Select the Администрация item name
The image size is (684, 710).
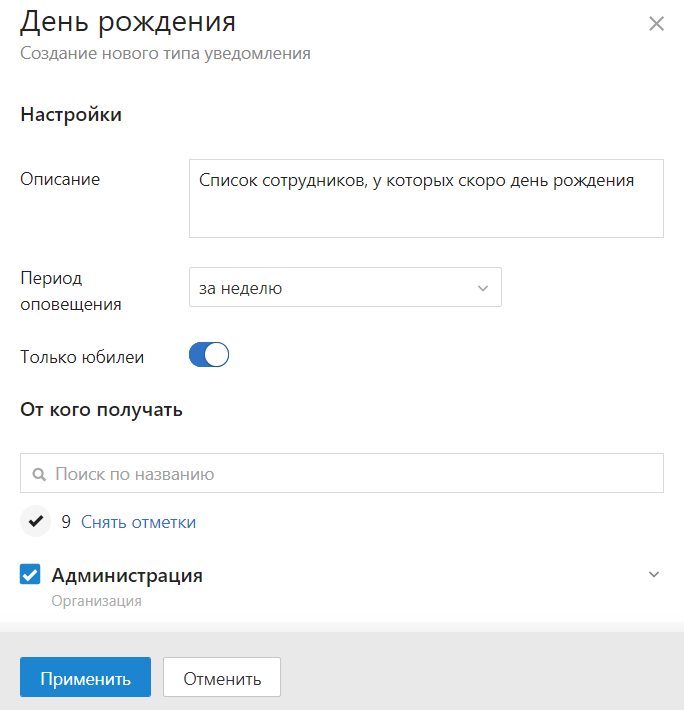[x=127, y=576]
